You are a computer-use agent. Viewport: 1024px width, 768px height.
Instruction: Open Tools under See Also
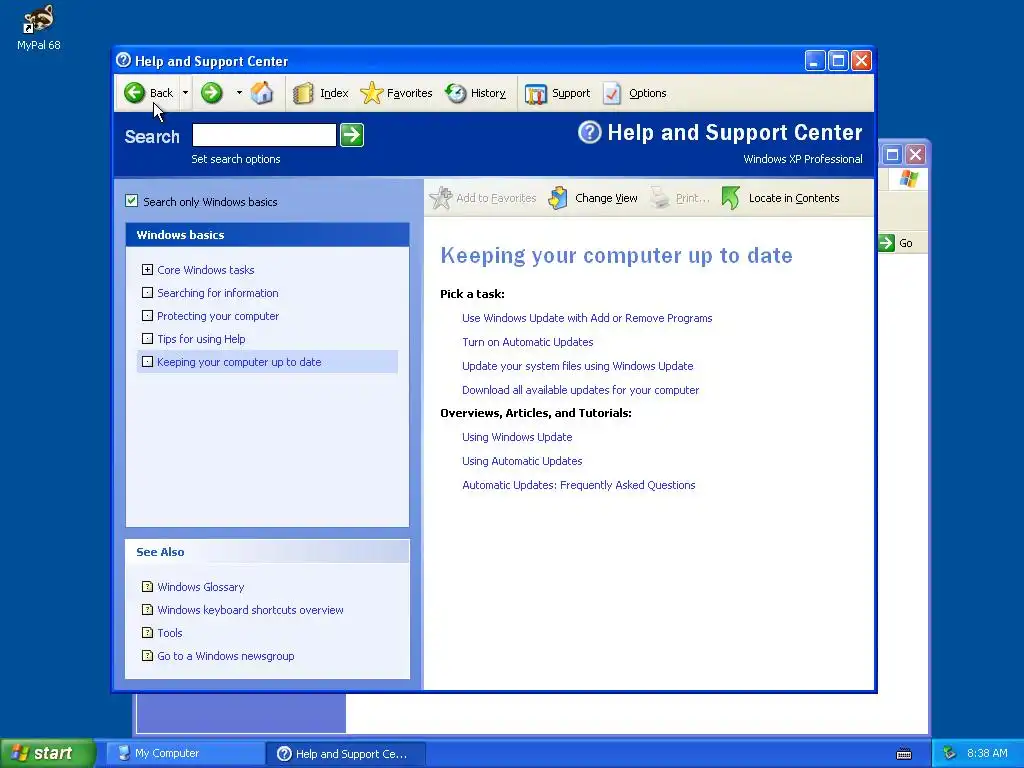coord(170,633)
